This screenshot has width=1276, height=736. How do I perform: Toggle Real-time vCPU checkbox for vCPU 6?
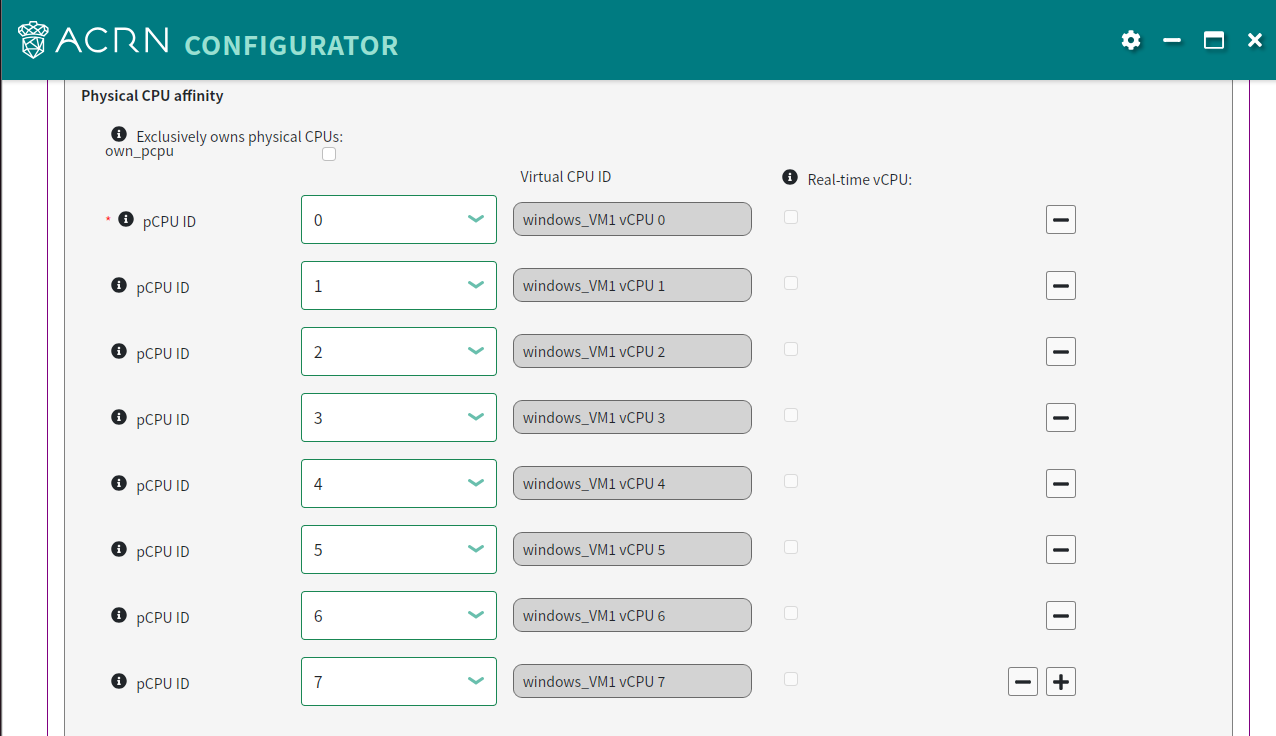pyautogui.click(x=791, y=613)
